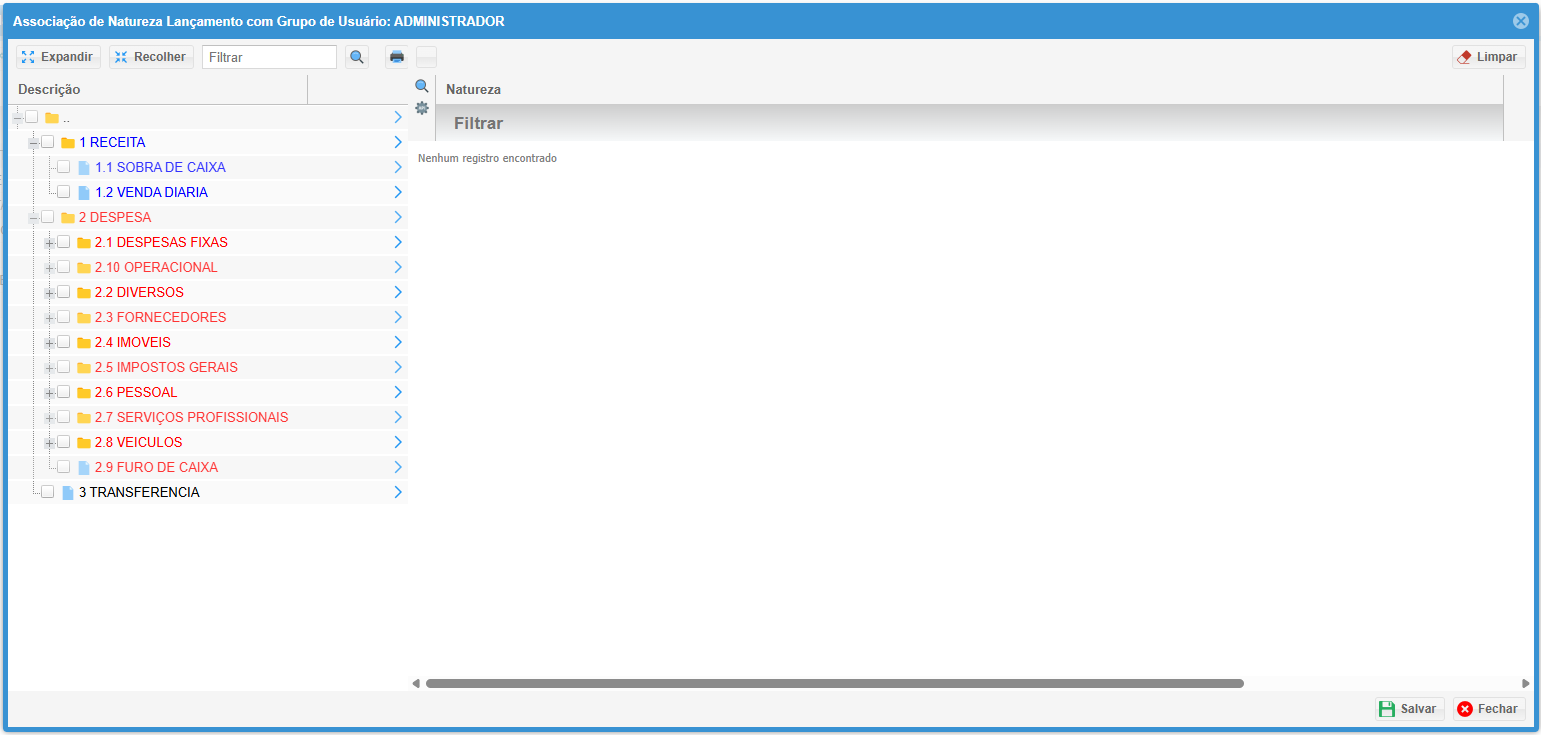Select the 2.3 FORNECEDORES tree item

point(160,317)
